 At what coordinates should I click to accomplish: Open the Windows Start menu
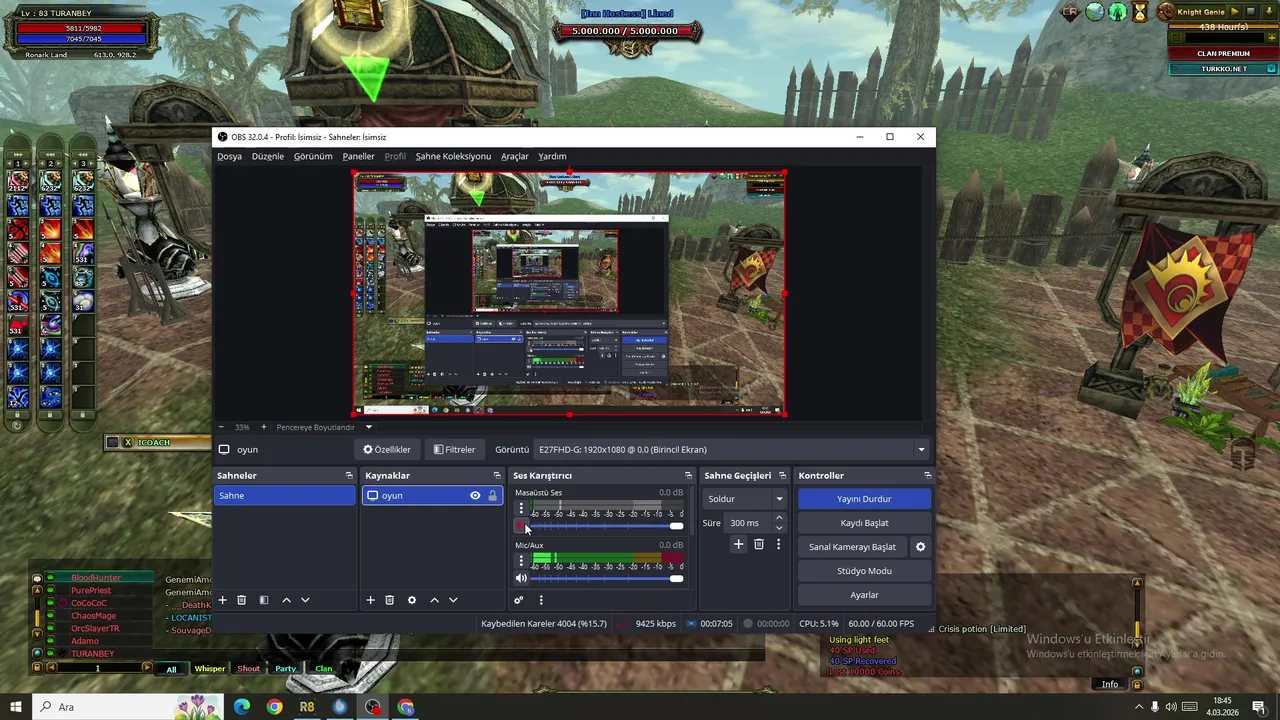point(16,707)
